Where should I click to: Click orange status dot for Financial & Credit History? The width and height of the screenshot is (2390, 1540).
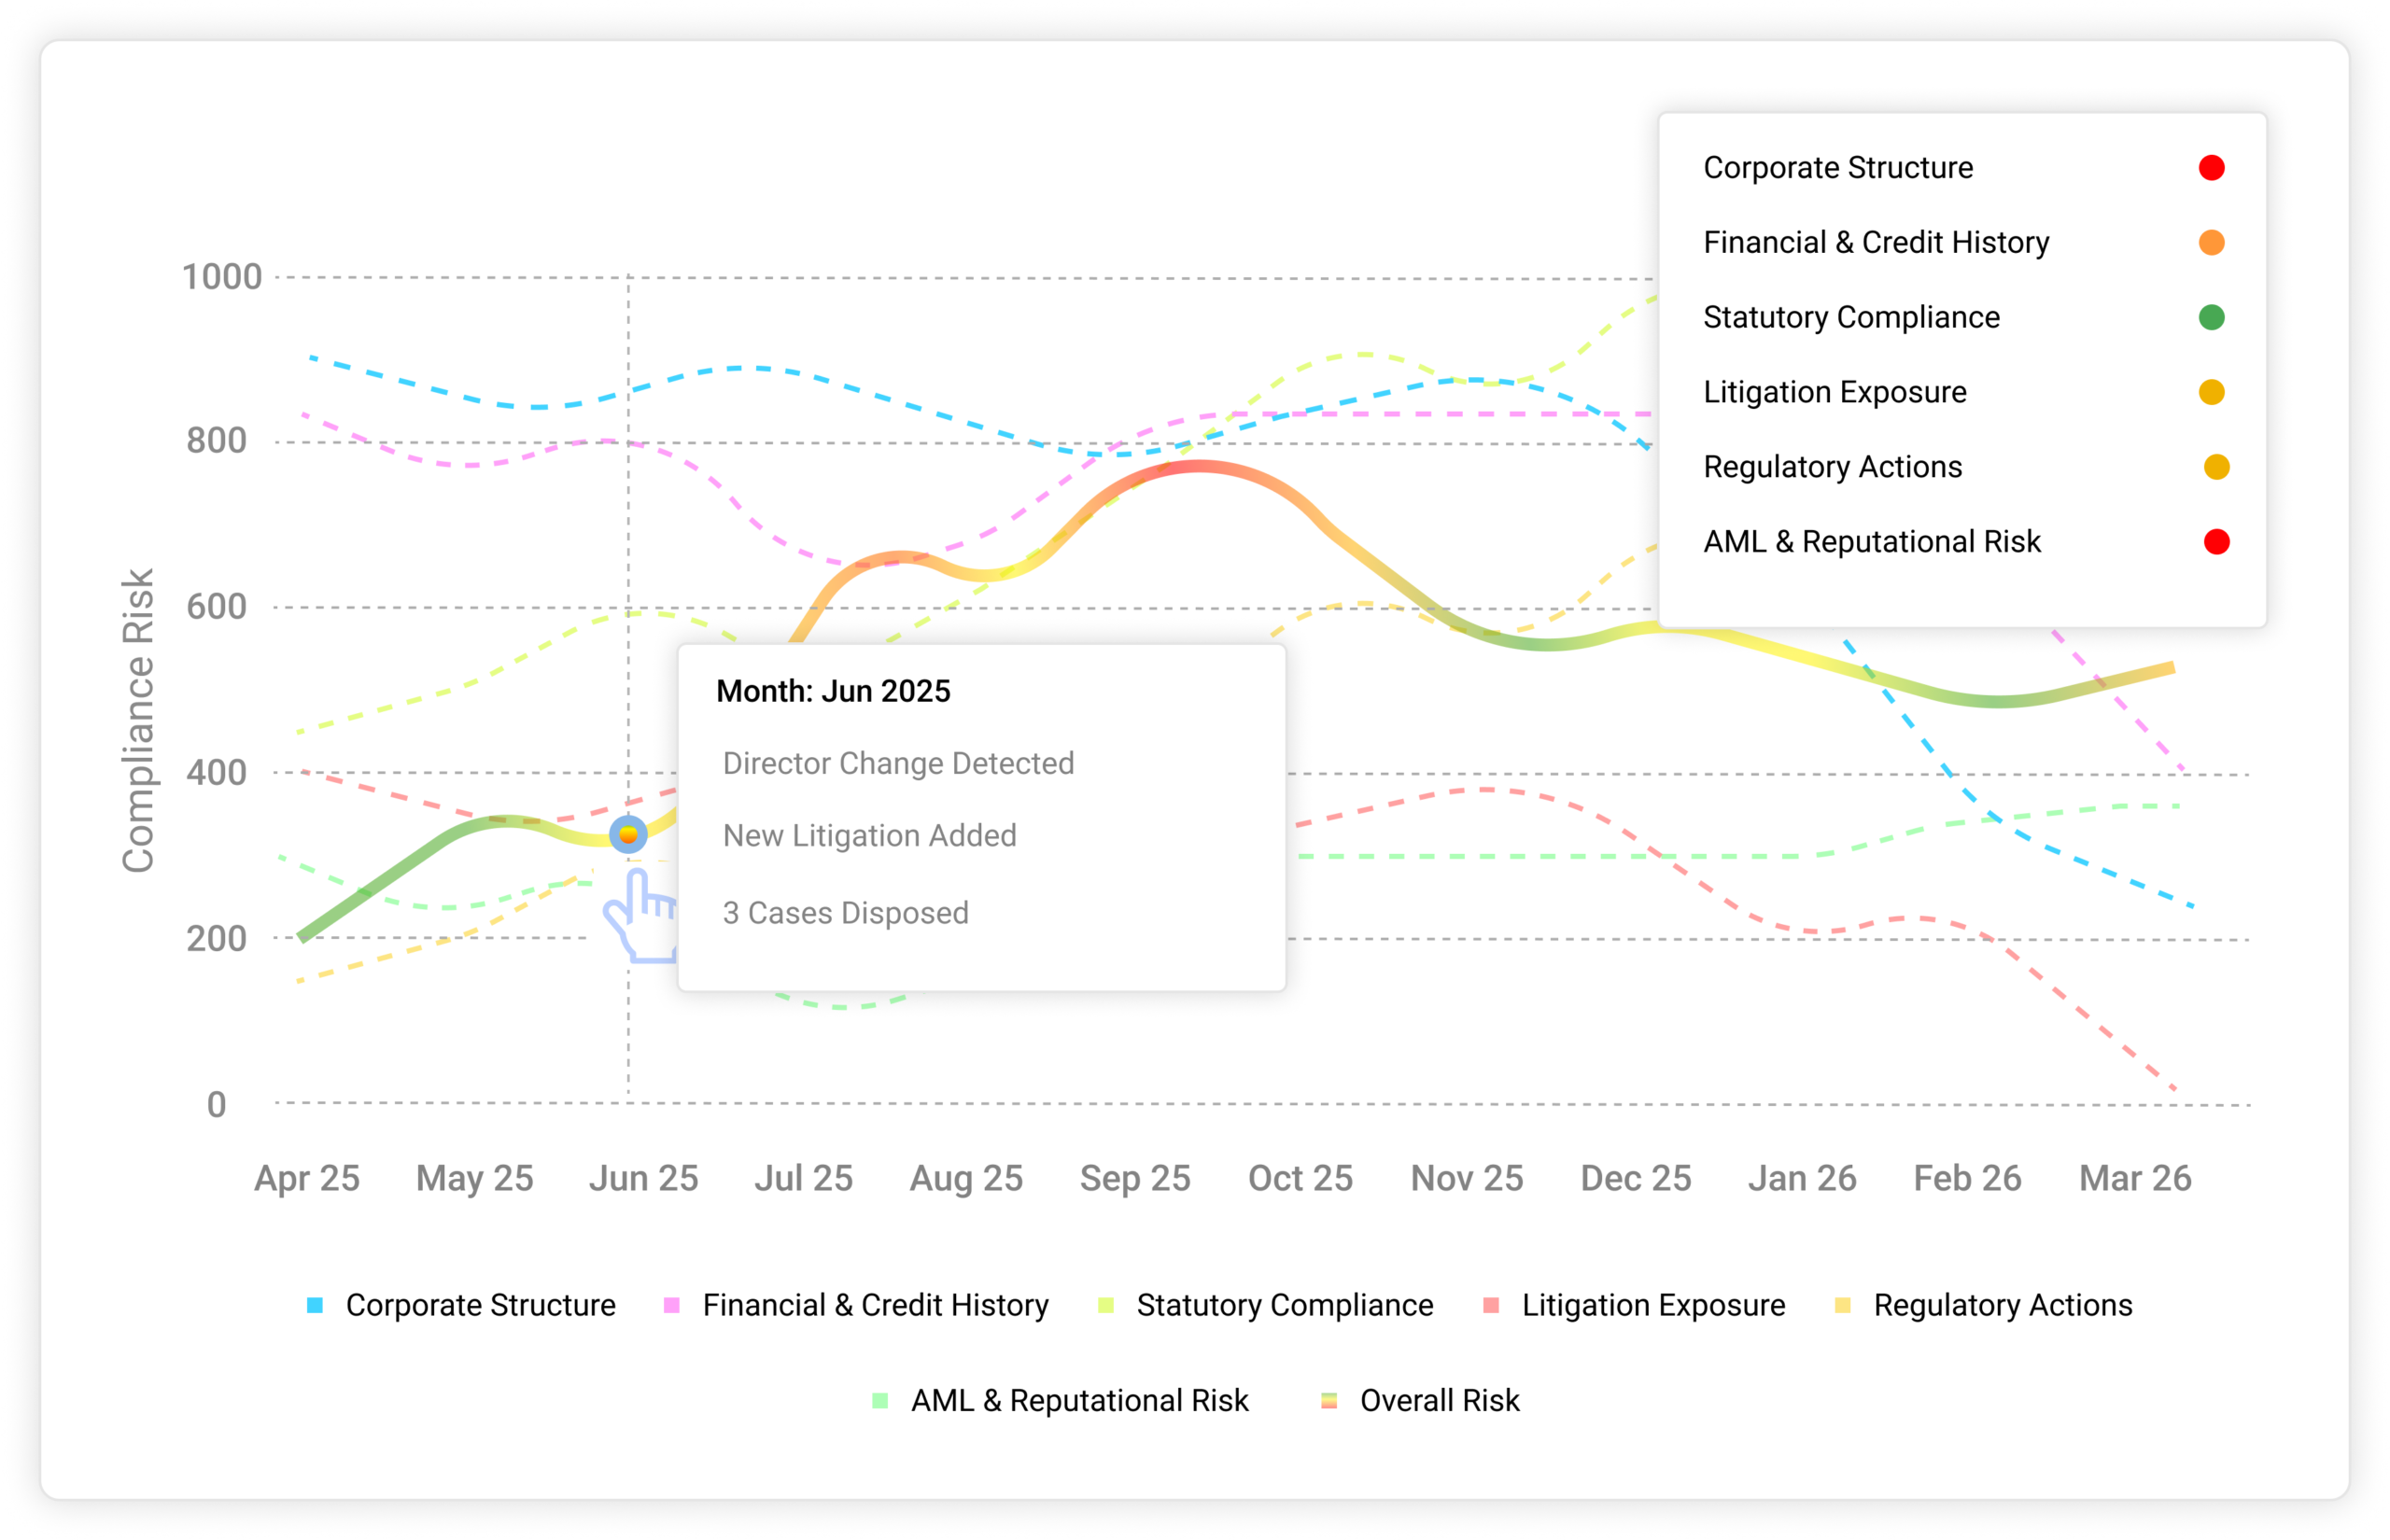point(2211,243)
